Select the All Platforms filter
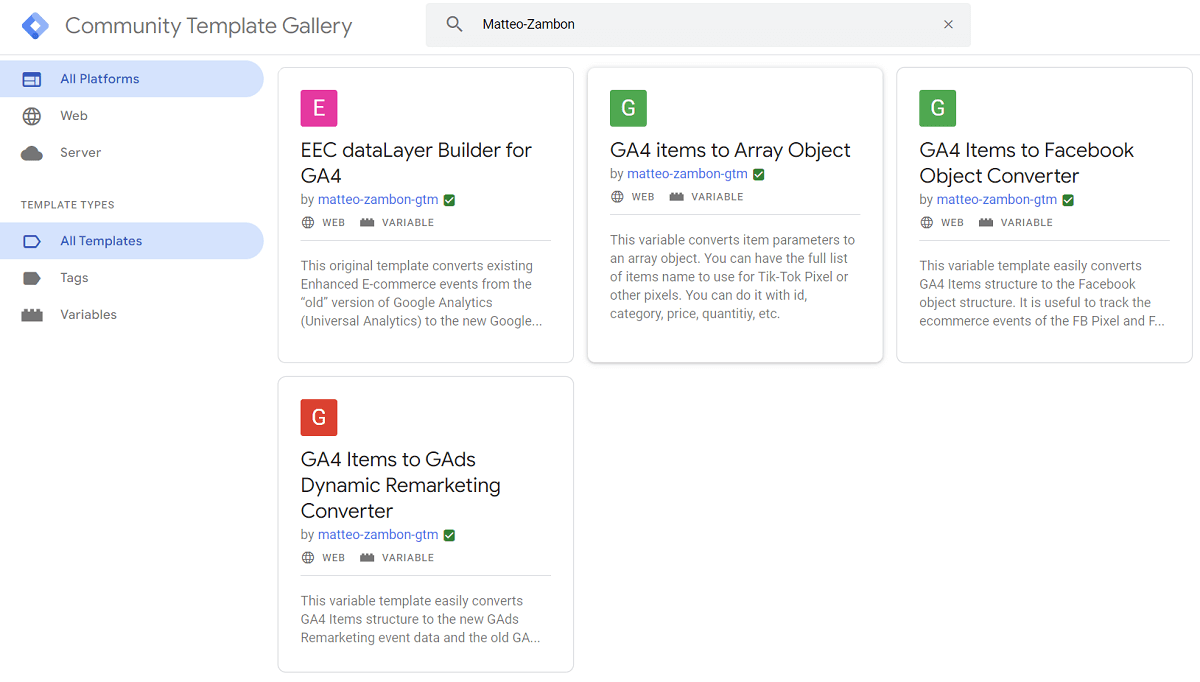Viewport: 1200px width, 682px height. [x=132, y=79]
